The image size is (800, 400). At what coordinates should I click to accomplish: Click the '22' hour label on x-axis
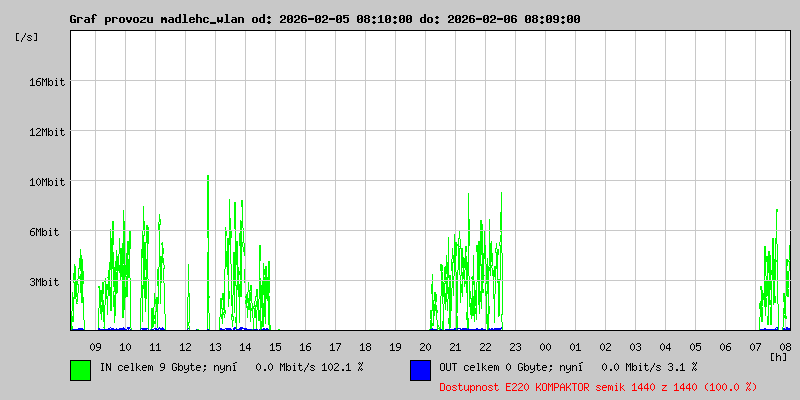click(x=485, y=347)
